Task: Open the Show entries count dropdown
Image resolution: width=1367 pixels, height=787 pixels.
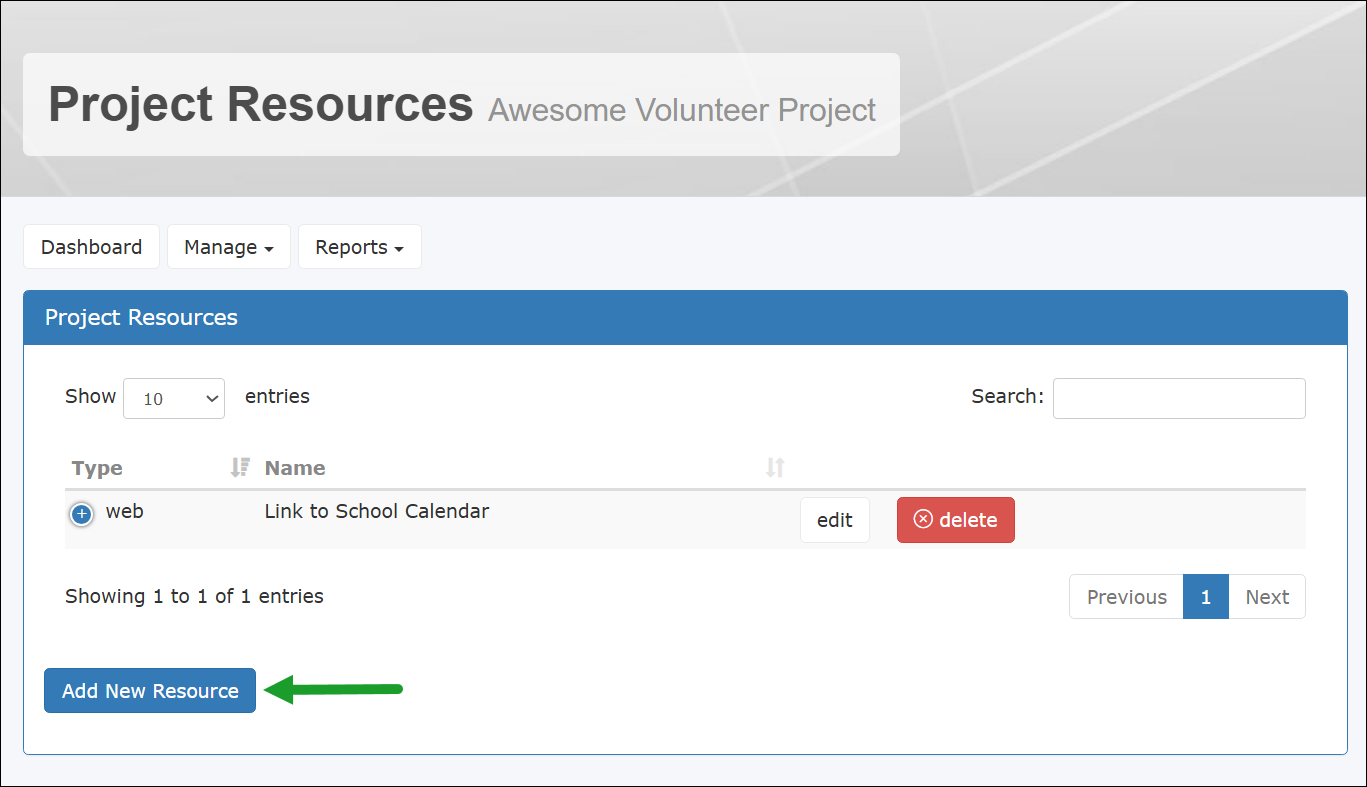Action: [174, 398]
